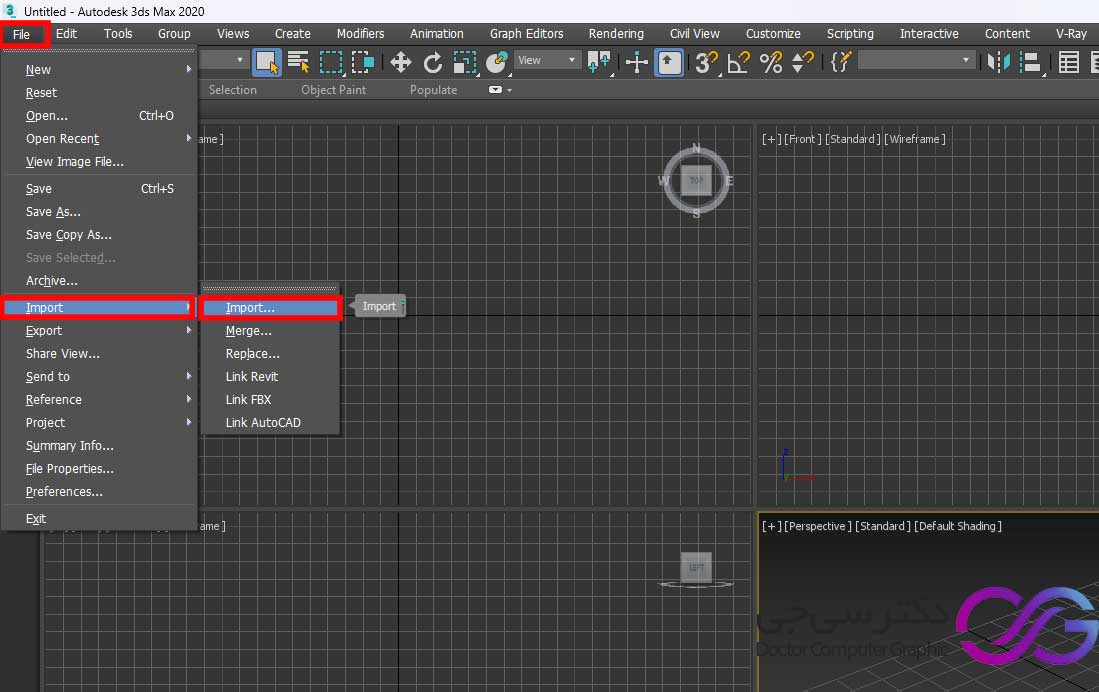Choose Share View...
This screenshot has height=692, width=1099.
[99, 353]
